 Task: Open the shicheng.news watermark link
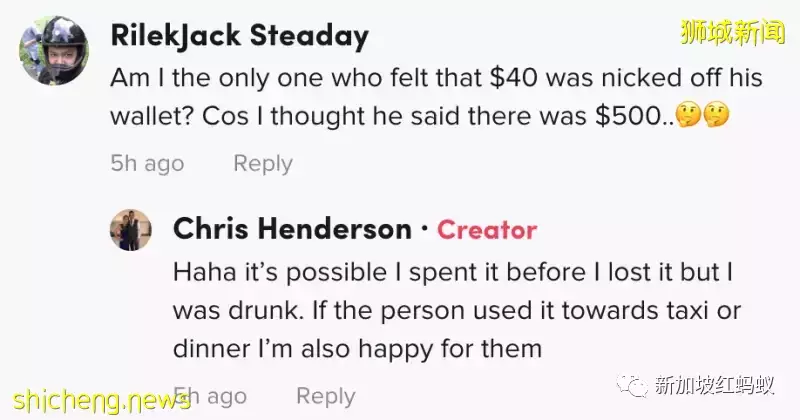tap(96, 400)
